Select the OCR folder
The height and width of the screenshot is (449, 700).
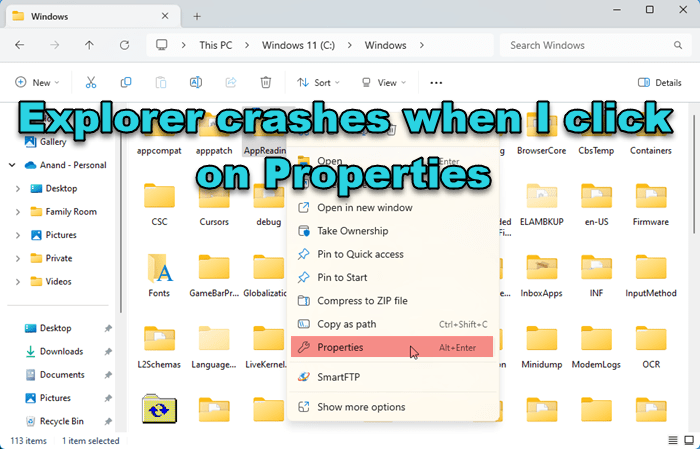pyautogui.click(x=651, y=347)
